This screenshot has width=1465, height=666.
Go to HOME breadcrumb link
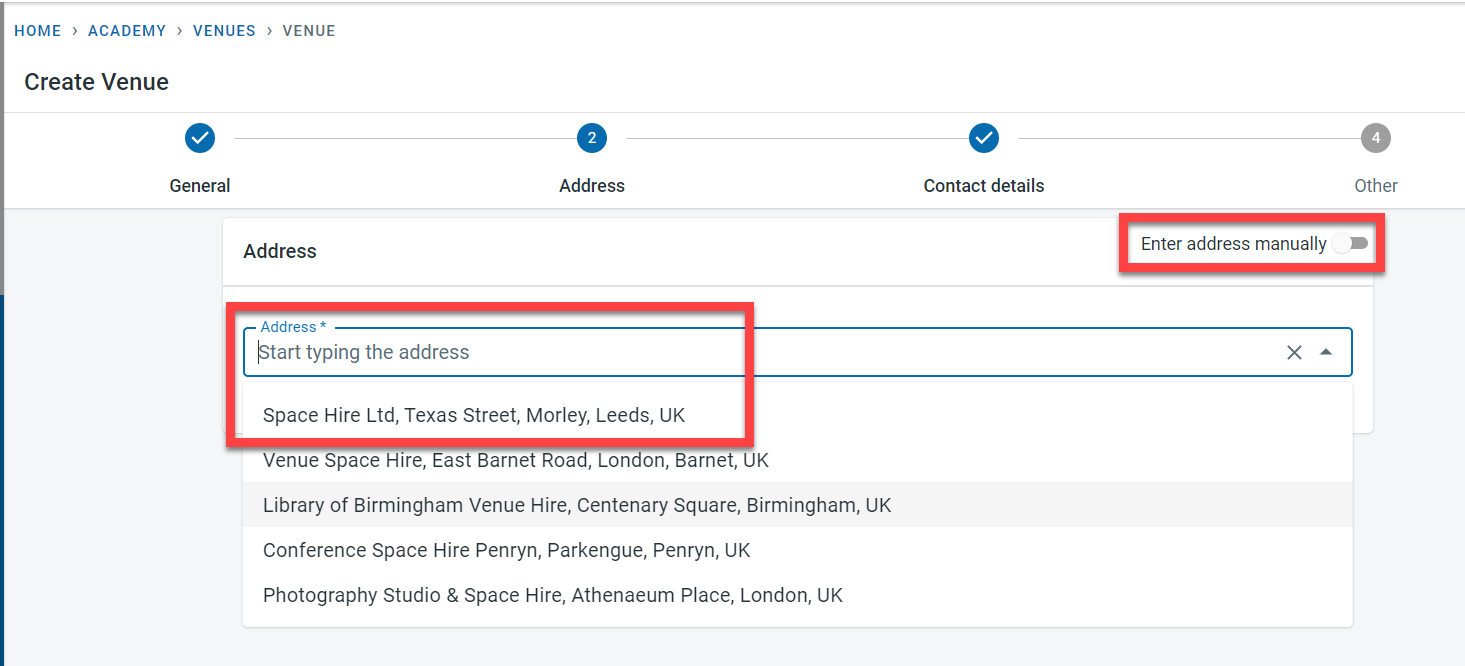(38, 31)
